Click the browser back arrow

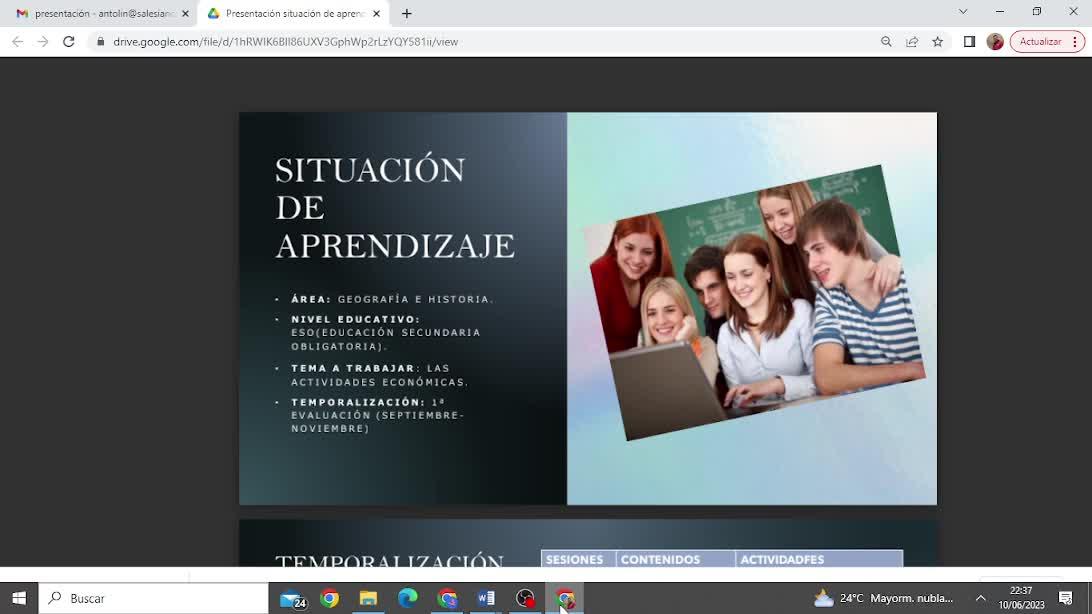[17, 42]
